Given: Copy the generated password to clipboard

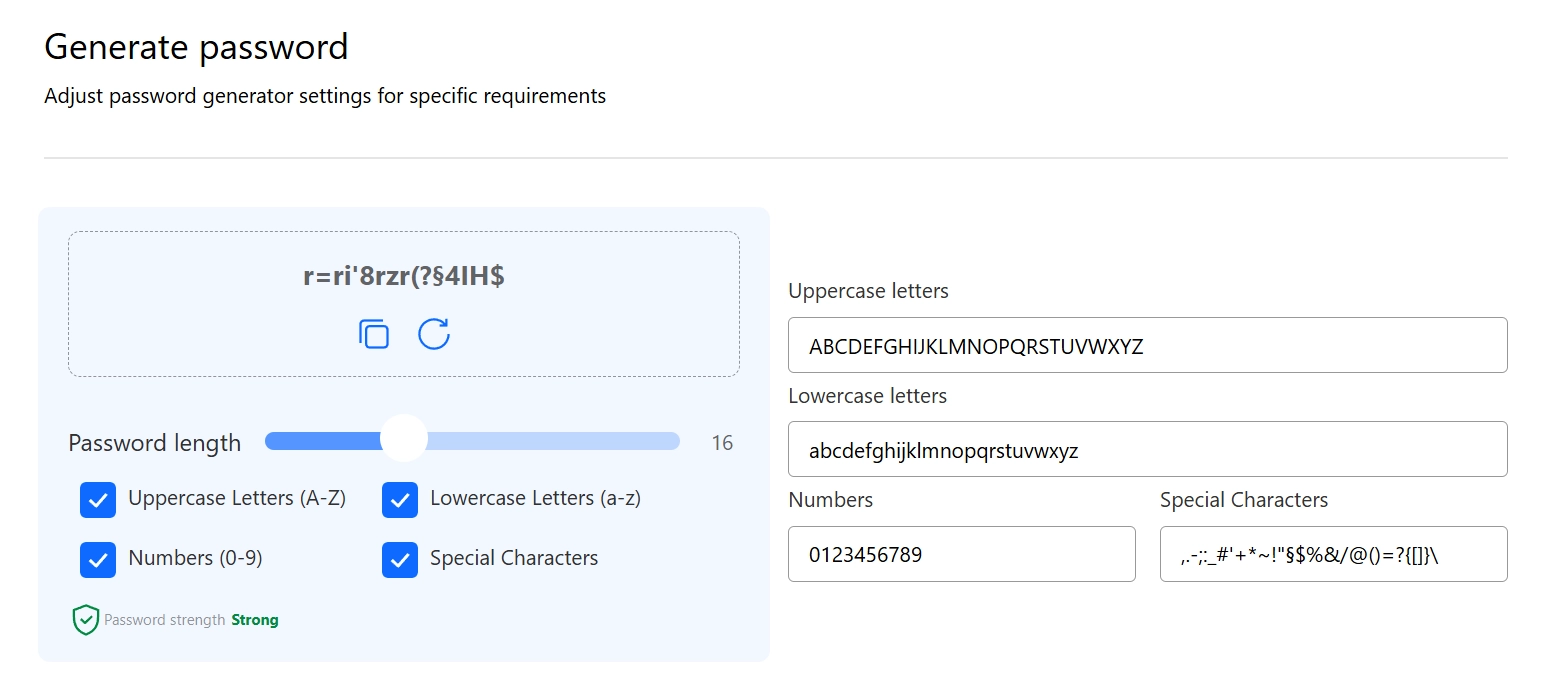Looking at the screenshot, I should point(374,334).
